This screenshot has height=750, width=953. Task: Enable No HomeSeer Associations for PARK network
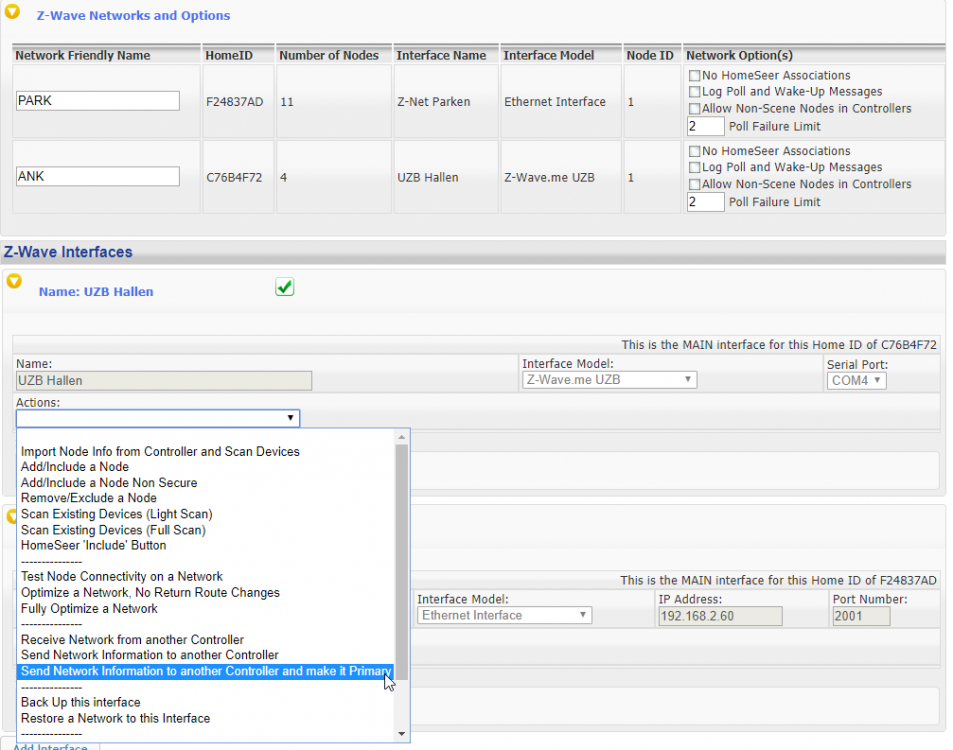(x=694, y=76)
